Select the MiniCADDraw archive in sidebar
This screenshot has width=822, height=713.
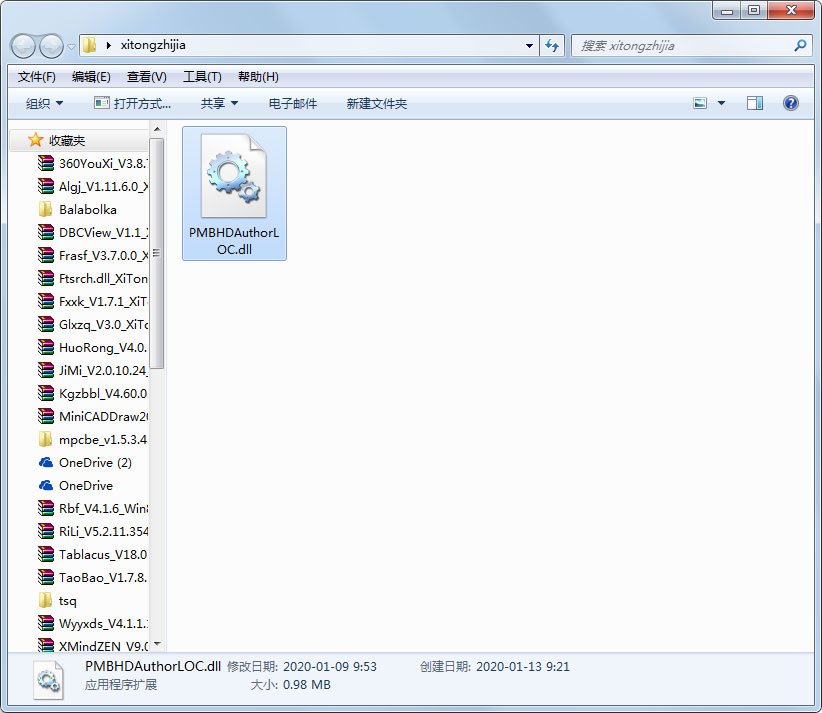pyautogui.click(x=92, y=417)
